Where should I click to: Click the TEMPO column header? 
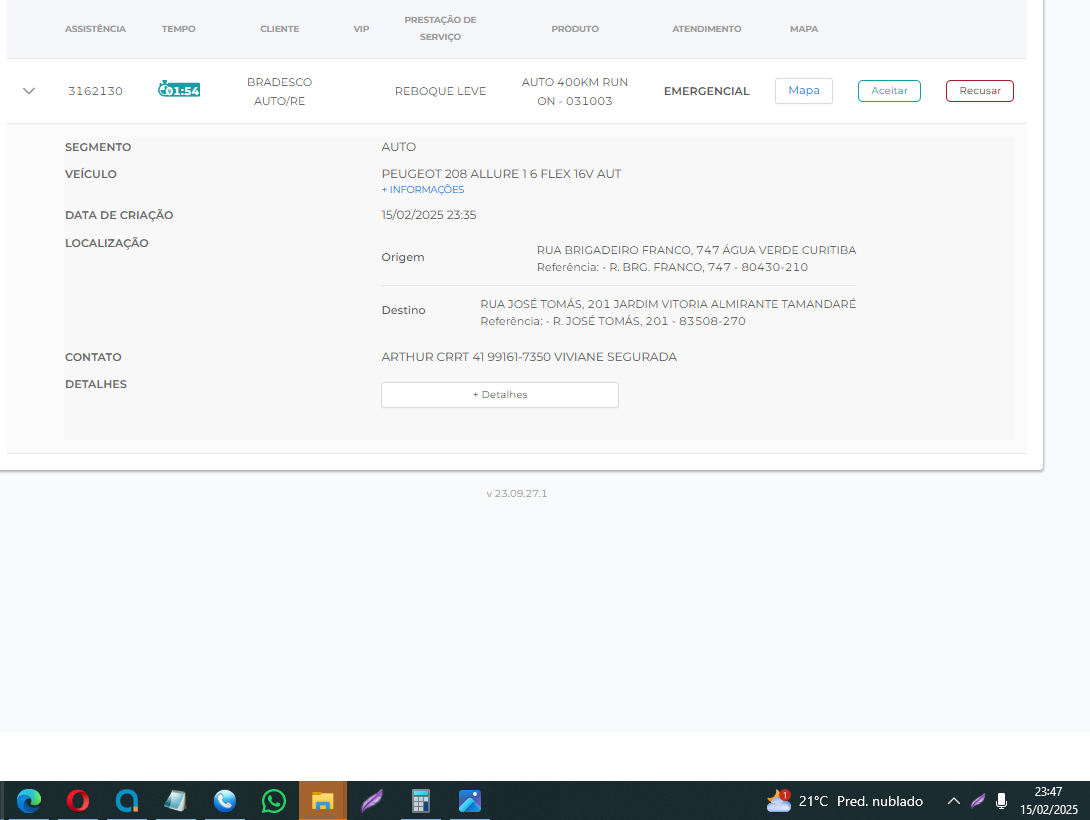179,29
